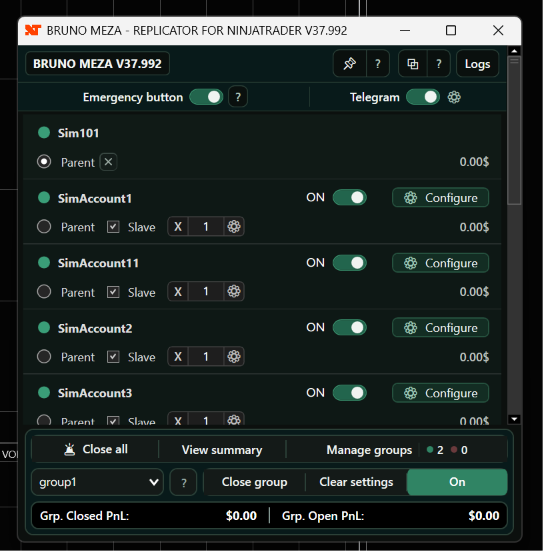This screenshot has width=543, height=551.
Task: Select SimAccount1 Parent radio button
Action: 44,227
